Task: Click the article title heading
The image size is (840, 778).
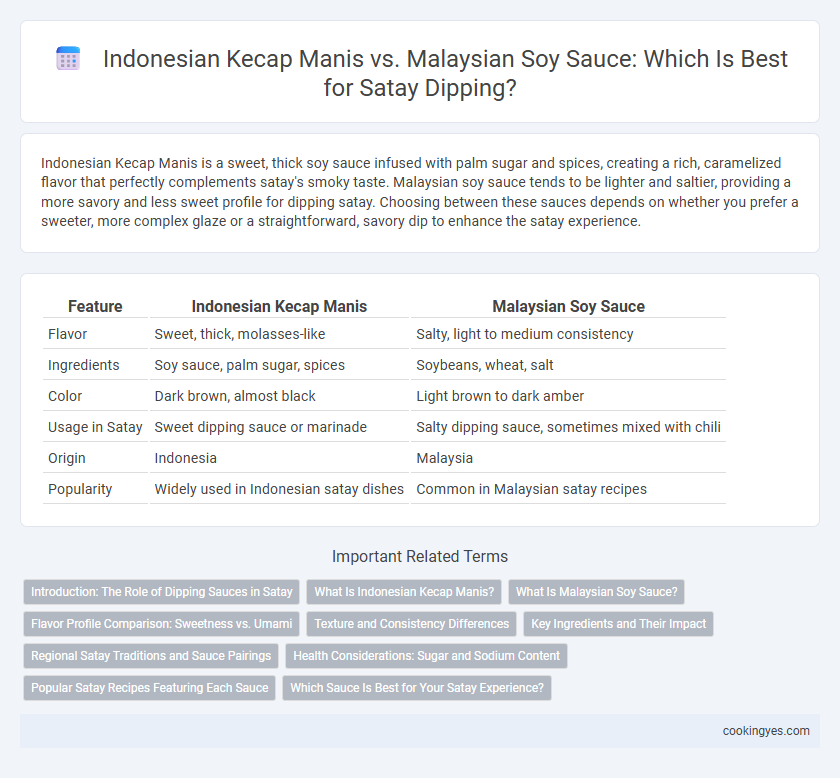Action: pyautogui.click(x=445, y=73)
